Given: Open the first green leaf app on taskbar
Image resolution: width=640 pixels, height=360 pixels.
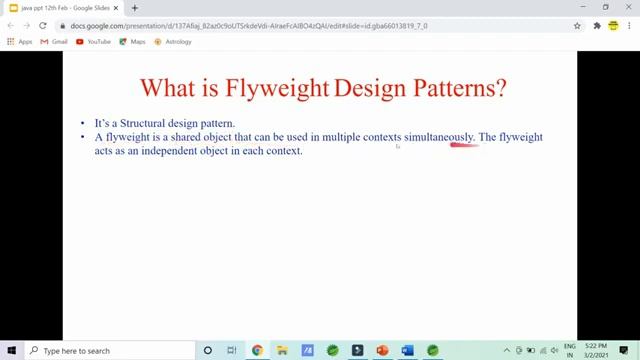Looking at the screenshot, I should [333, 350].
